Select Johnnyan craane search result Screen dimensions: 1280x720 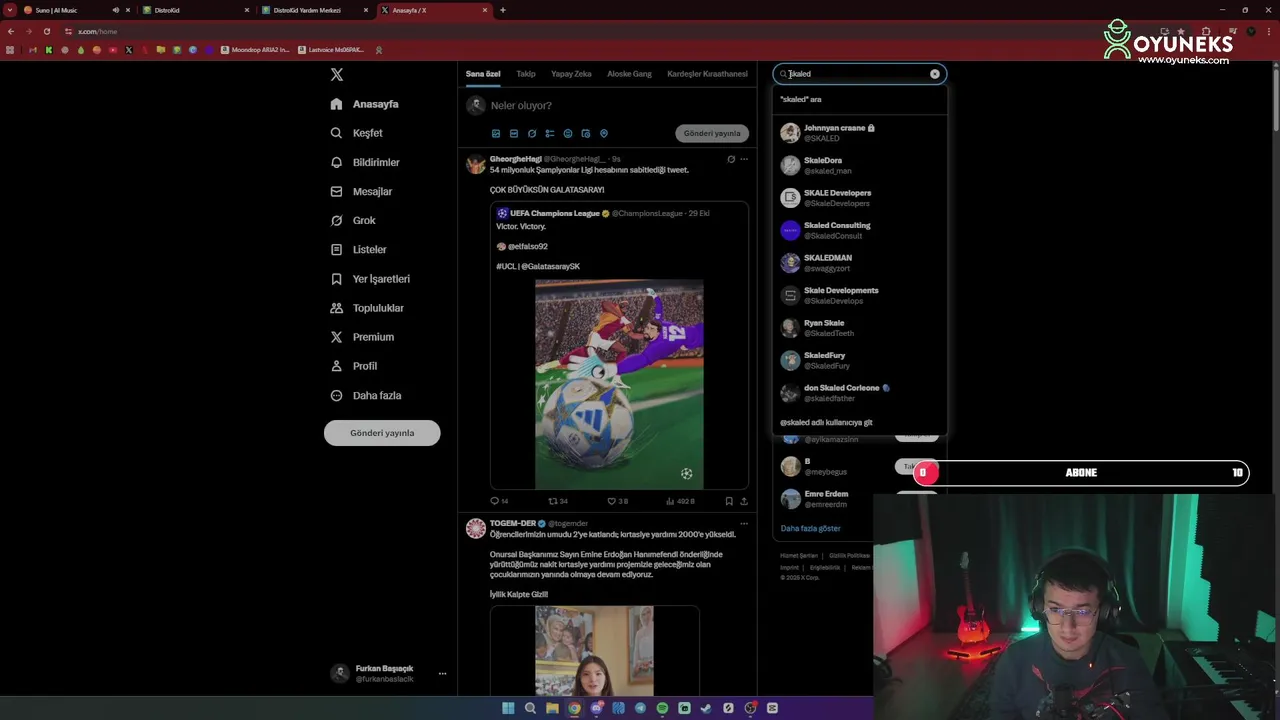point(859,133)
